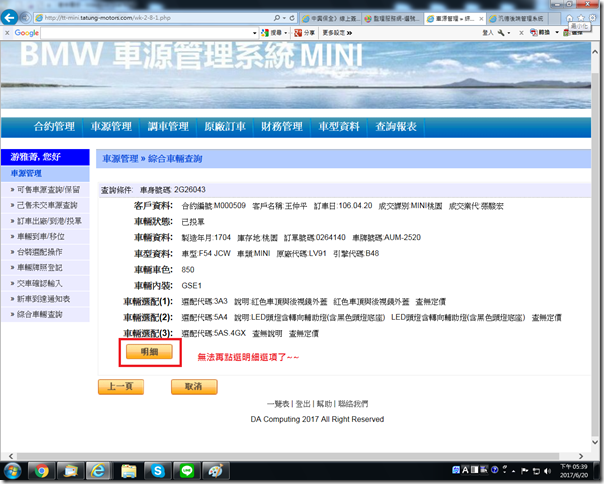Click 登入 on the Google toolbar
This screenshot has width=604, height=484.
(x=488, y=33)
